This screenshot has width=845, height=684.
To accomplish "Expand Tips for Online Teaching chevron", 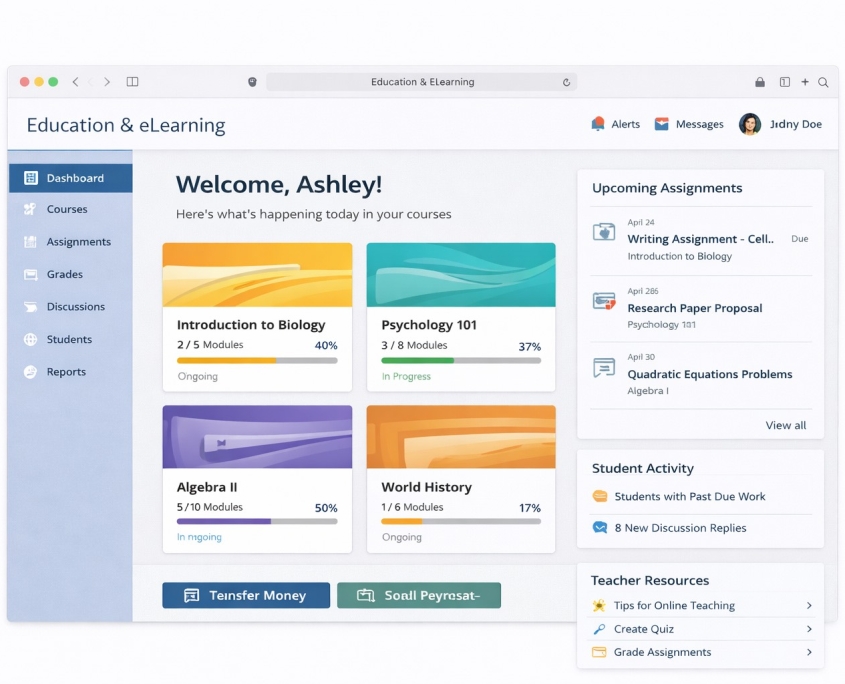I will click(x=809, y=606).
